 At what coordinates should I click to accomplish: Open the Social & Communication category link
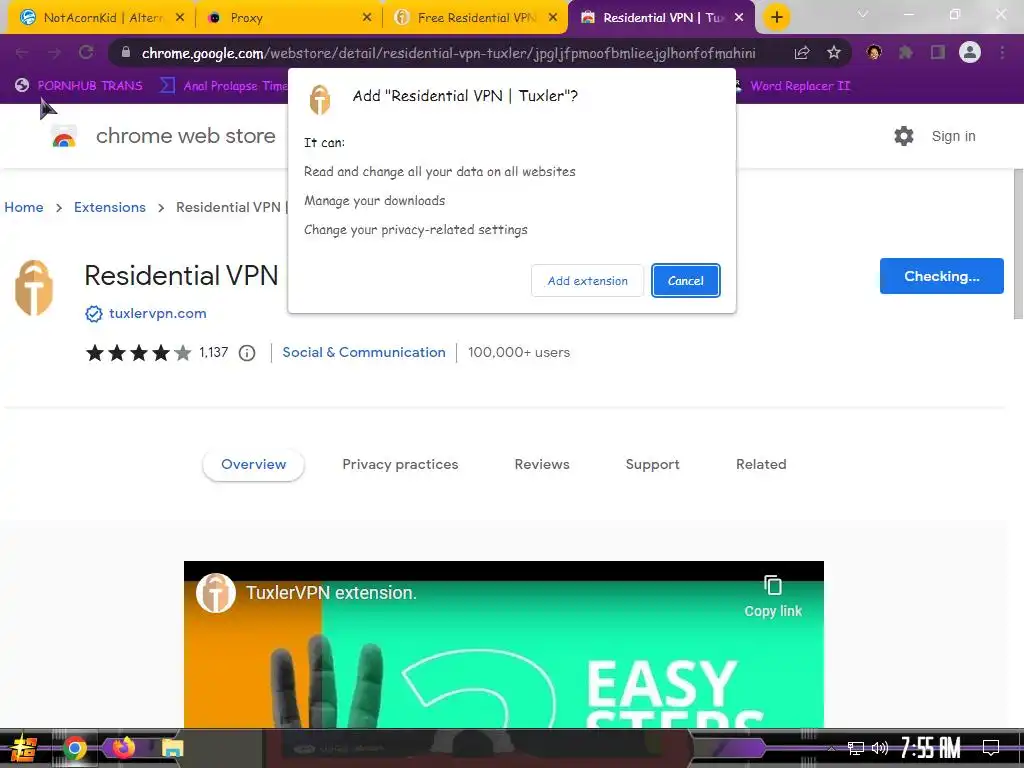364,353
